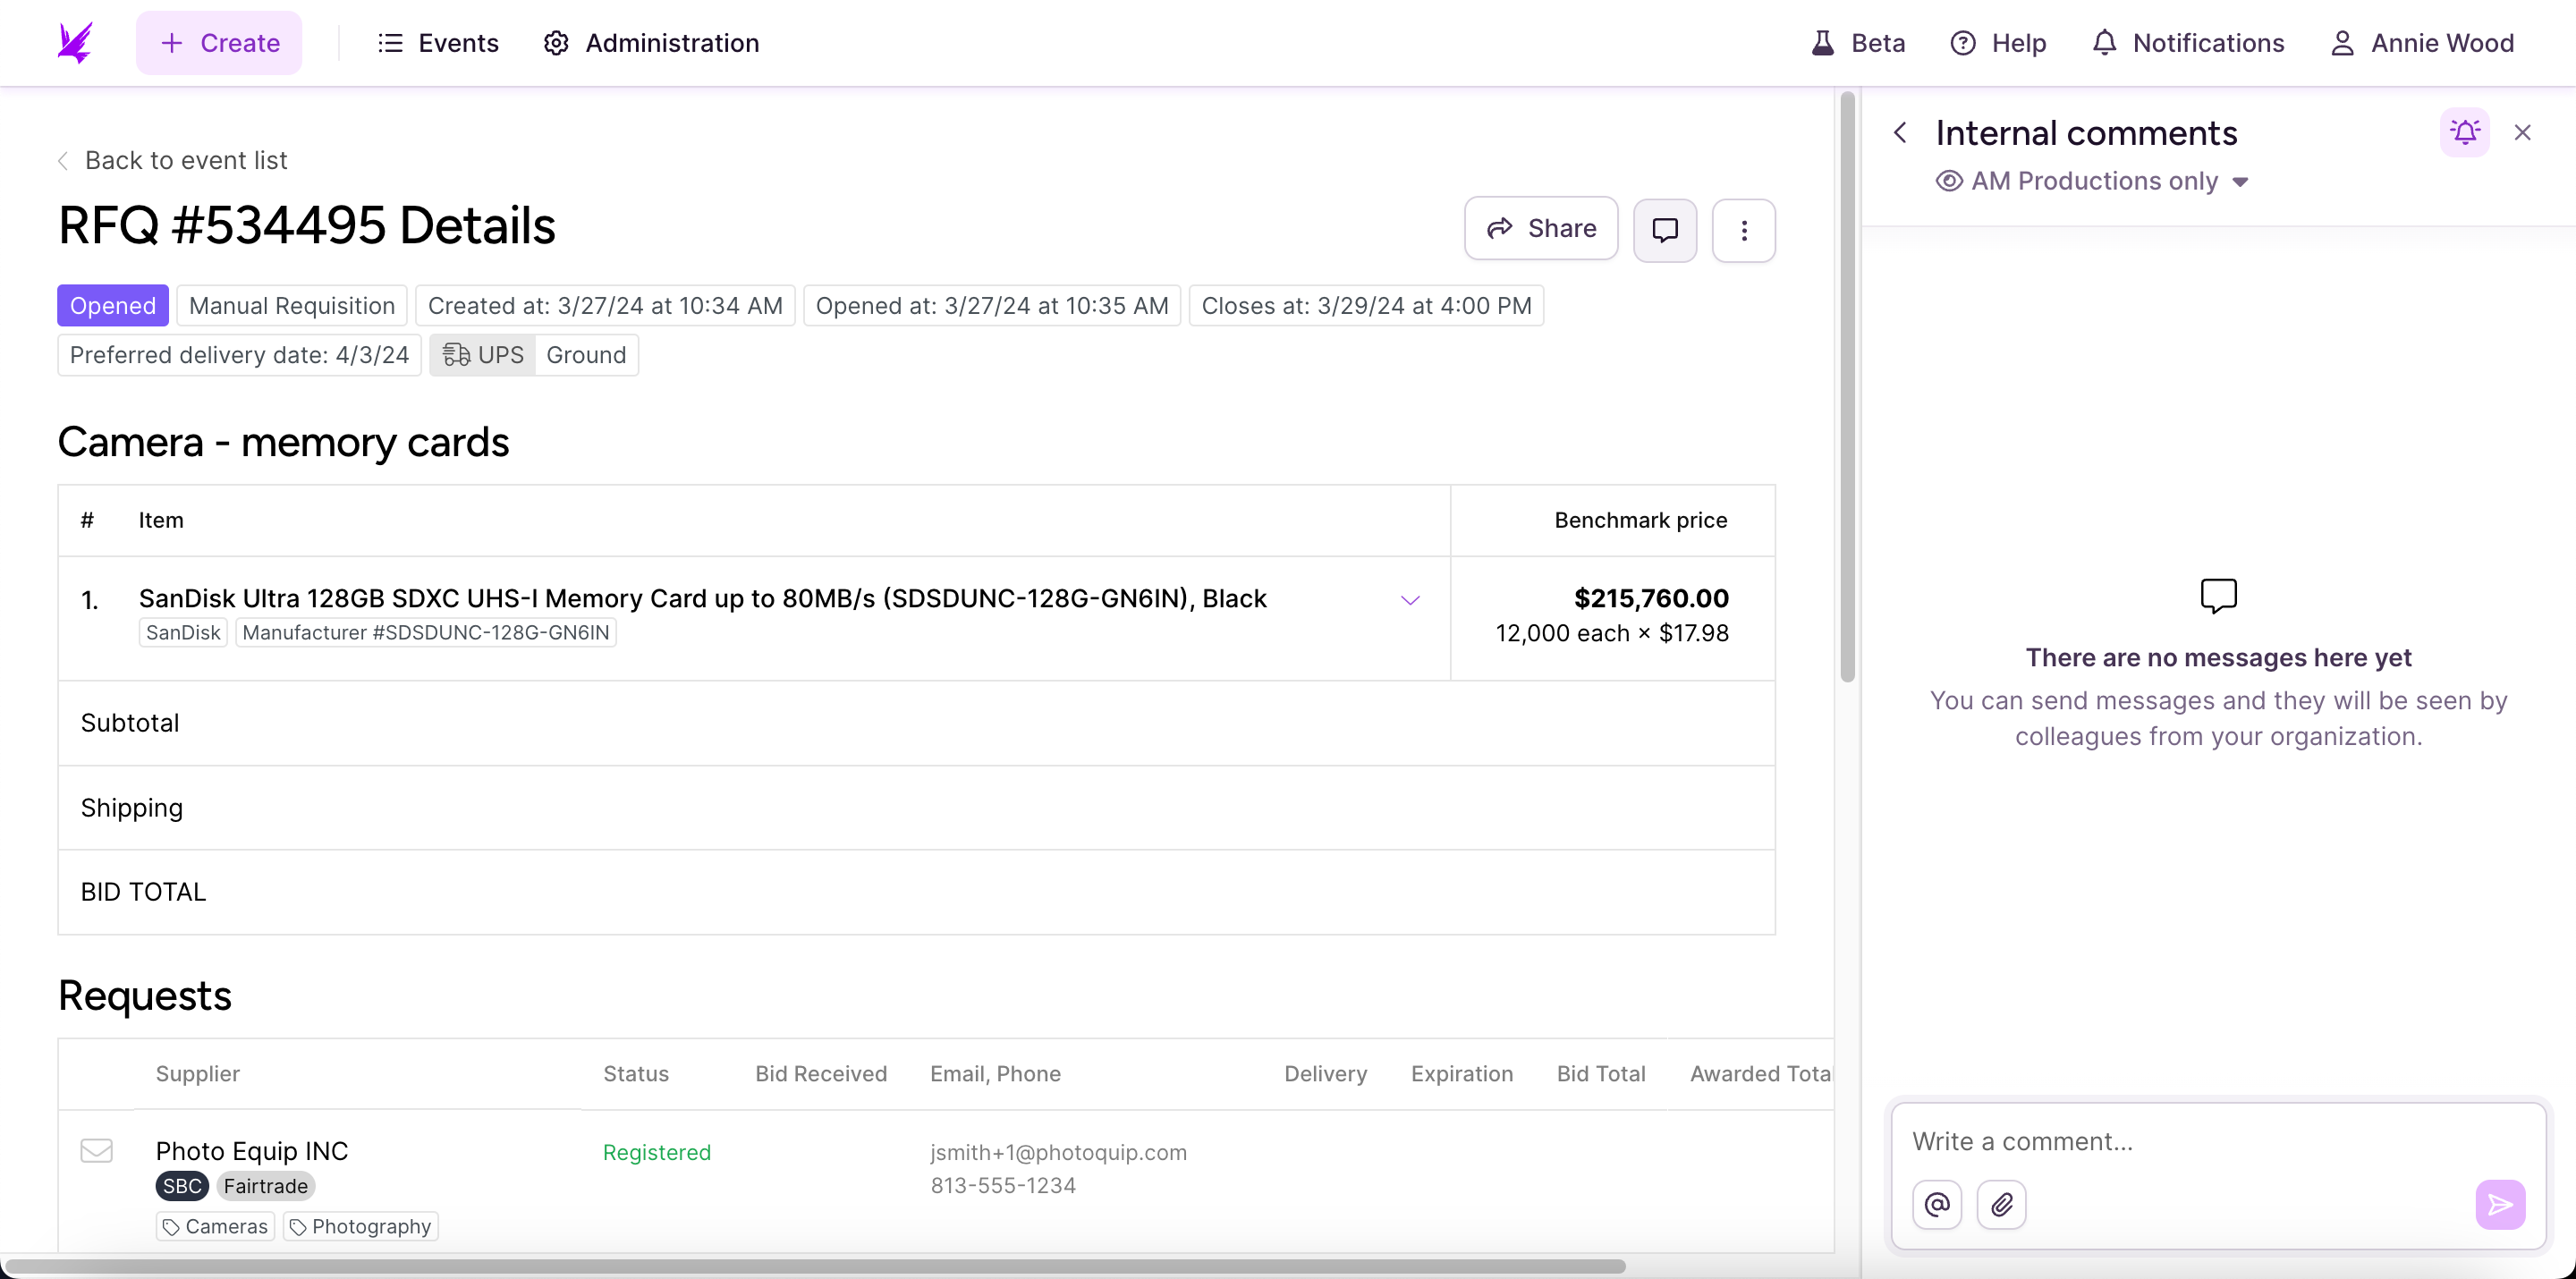This screenshot has width=2576, height=1279.
Task: Click the horizontal scrollbar at bottom
Action: click(x=815, y=1266)
